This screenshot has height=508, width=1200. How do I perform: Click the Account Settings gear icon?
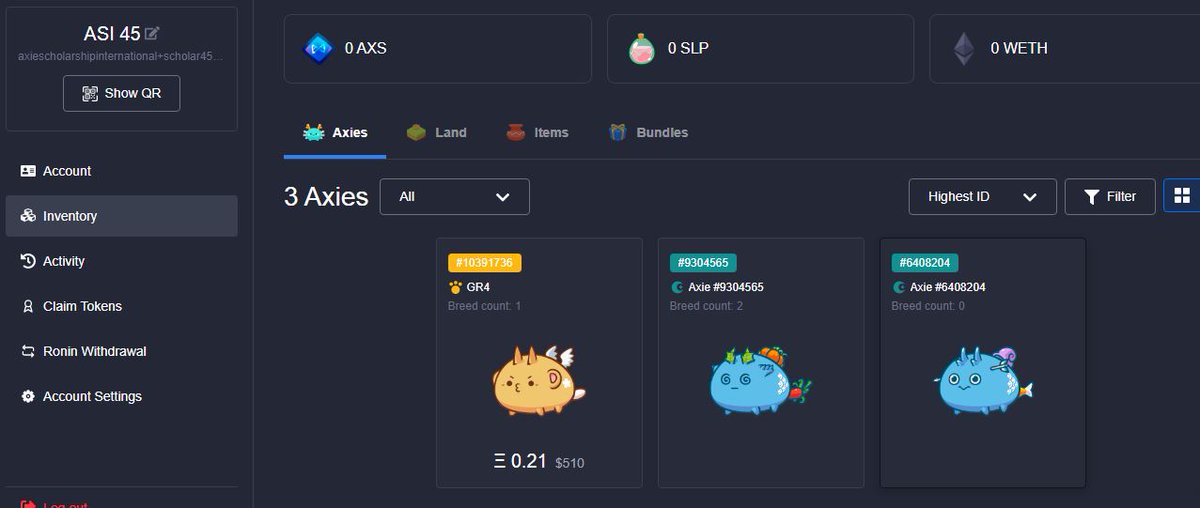click(28, 396)
